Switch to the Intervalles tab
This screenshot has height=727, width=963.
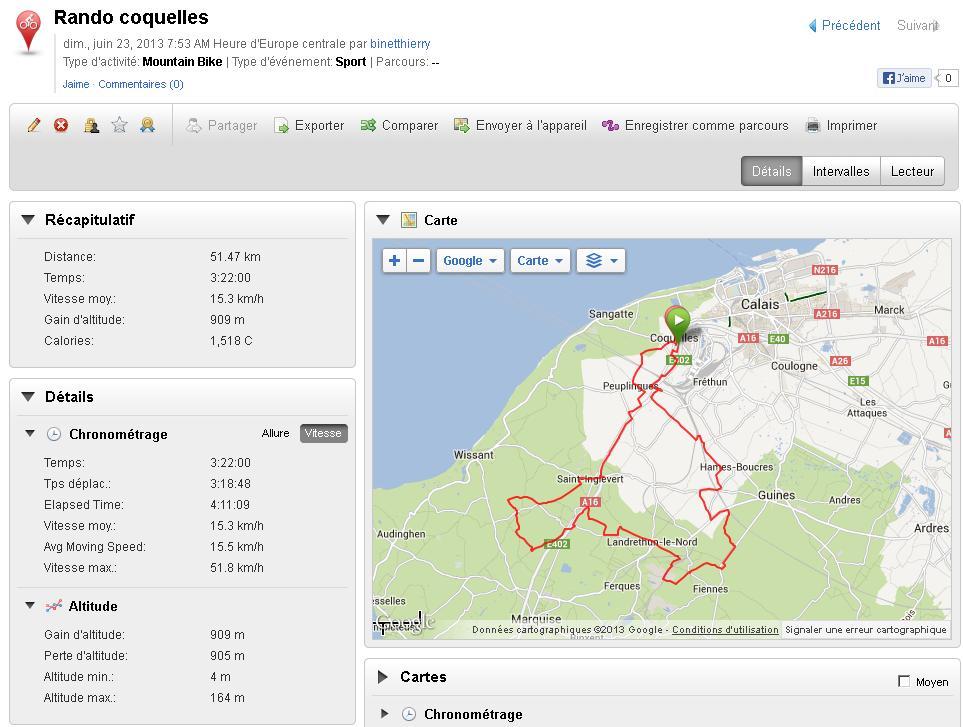point(840,171)
